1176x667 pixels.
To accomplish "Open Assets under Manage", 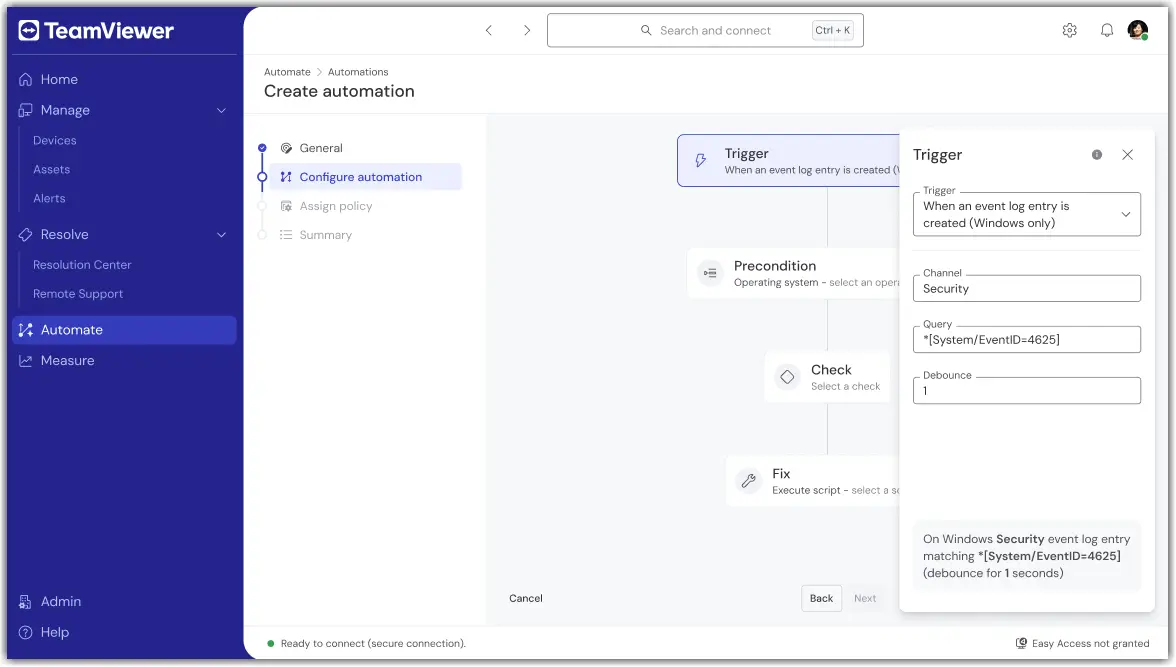I will click(51, 170).
